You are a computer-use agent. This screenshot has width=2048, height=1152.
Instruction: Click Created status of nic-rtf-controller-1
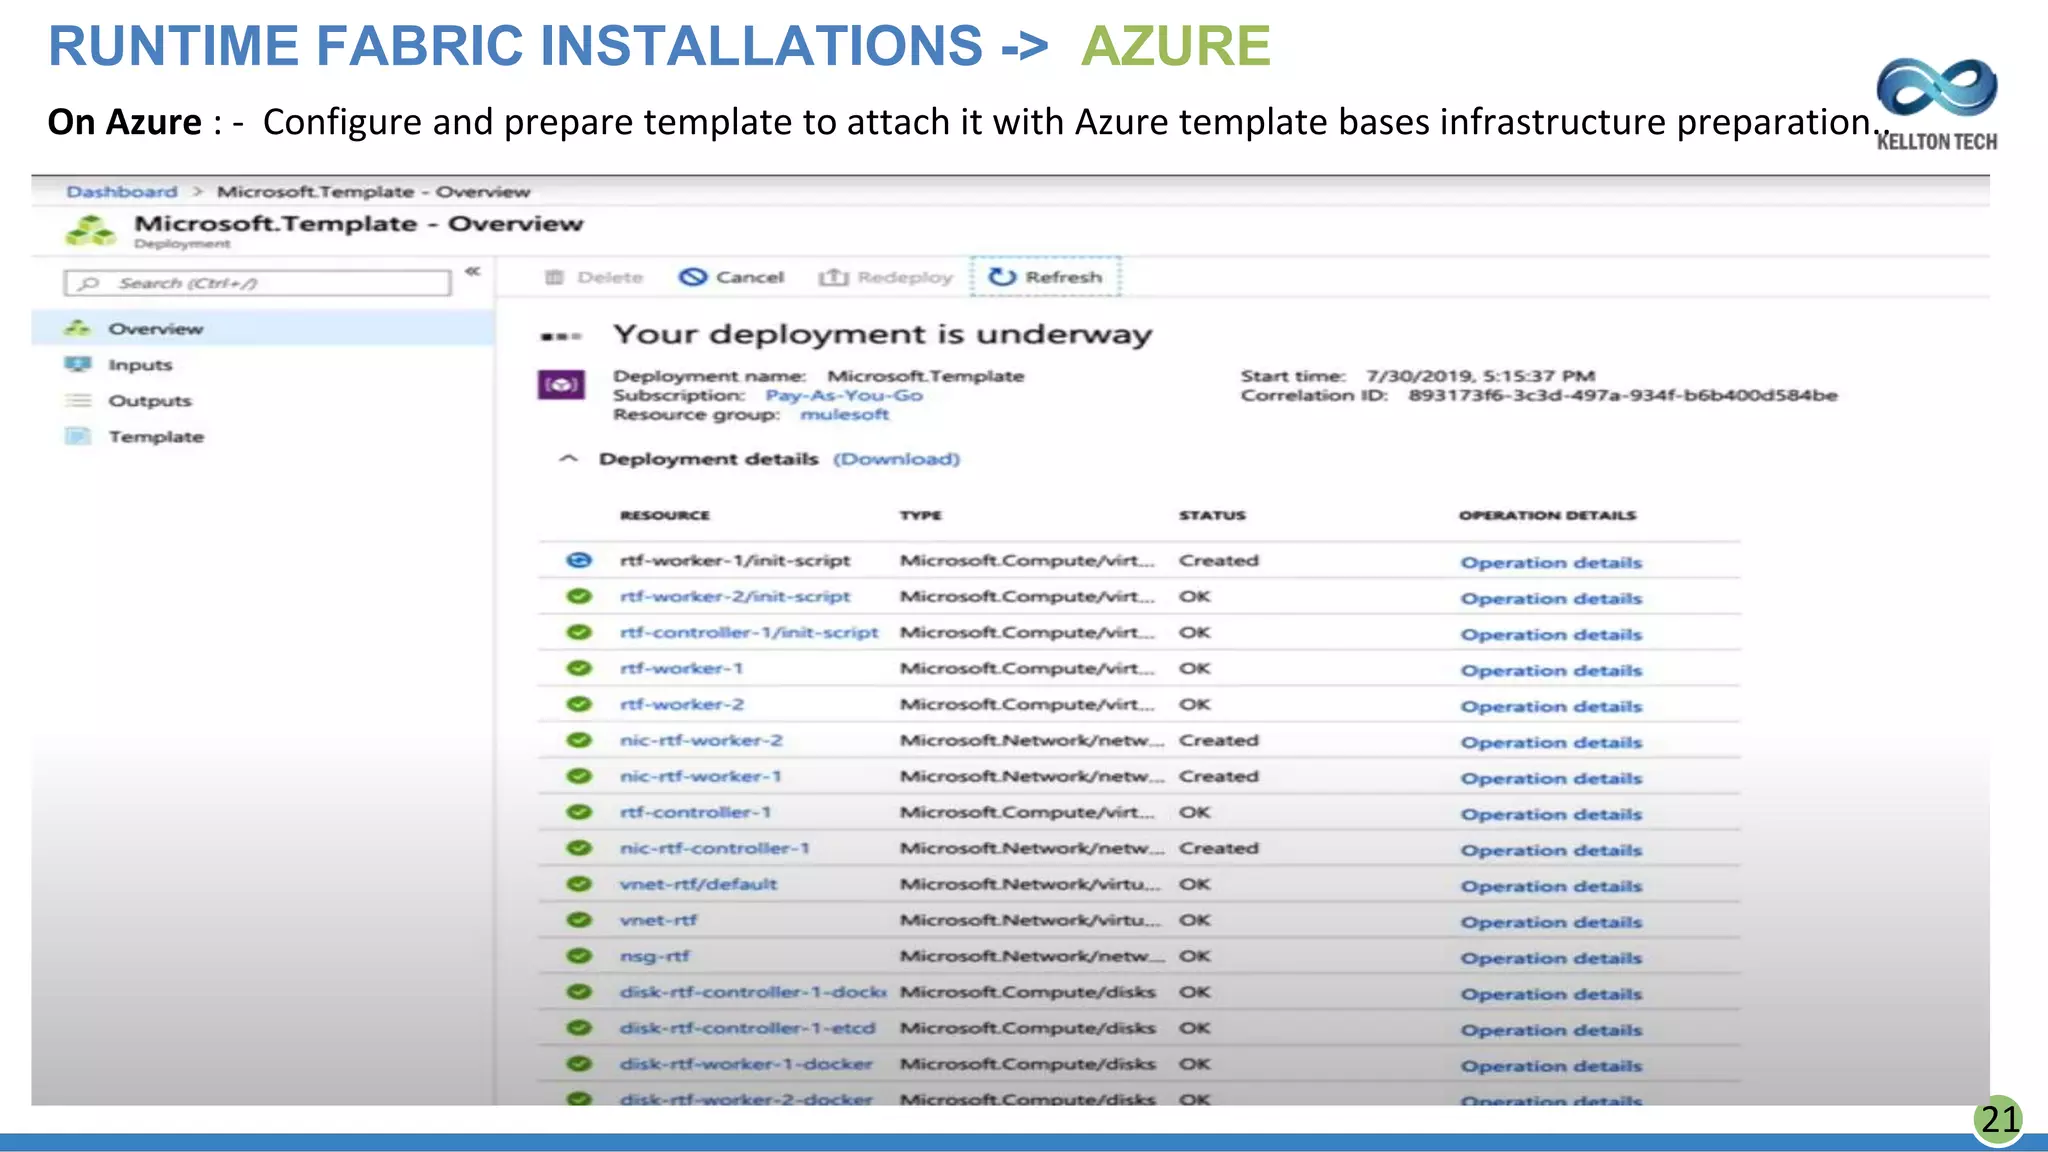[x=1218, y=848]
